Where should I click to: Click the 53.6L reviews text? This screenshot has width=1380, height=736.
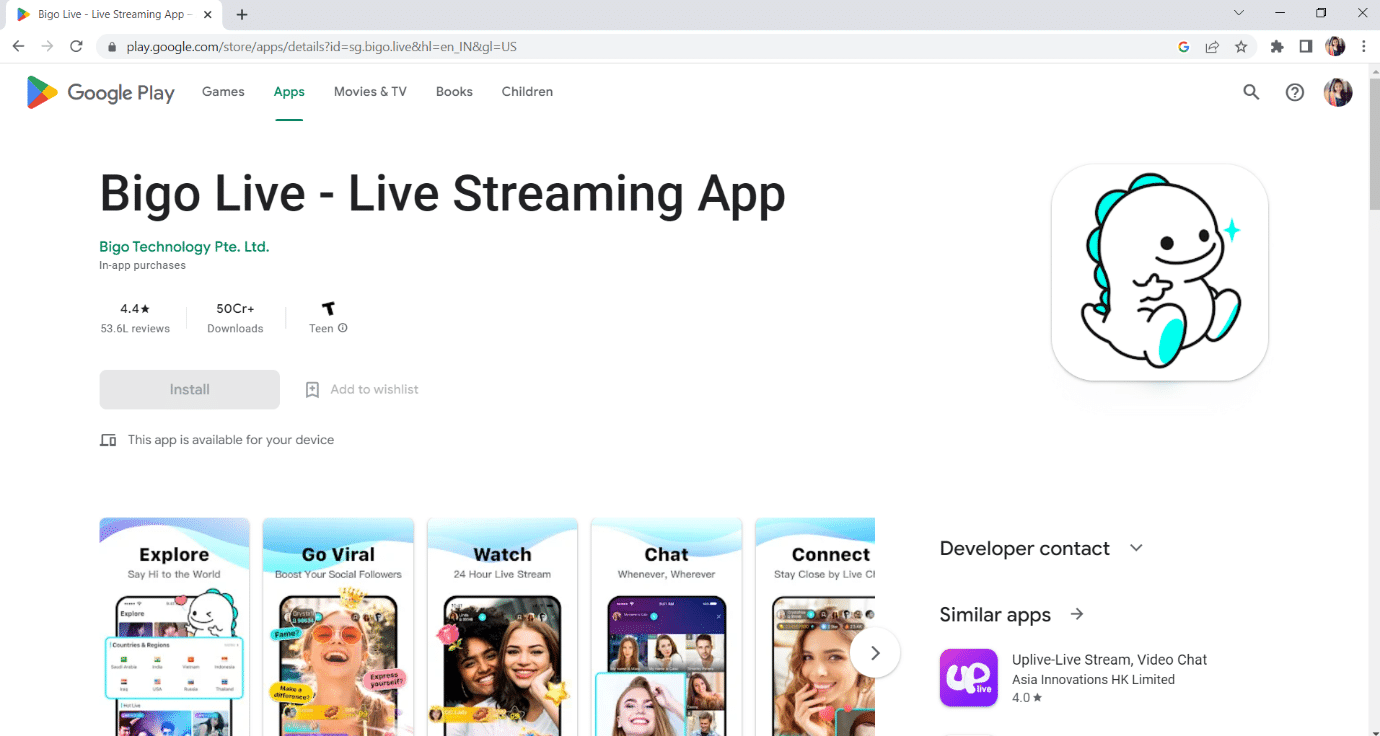click(135, 328)
